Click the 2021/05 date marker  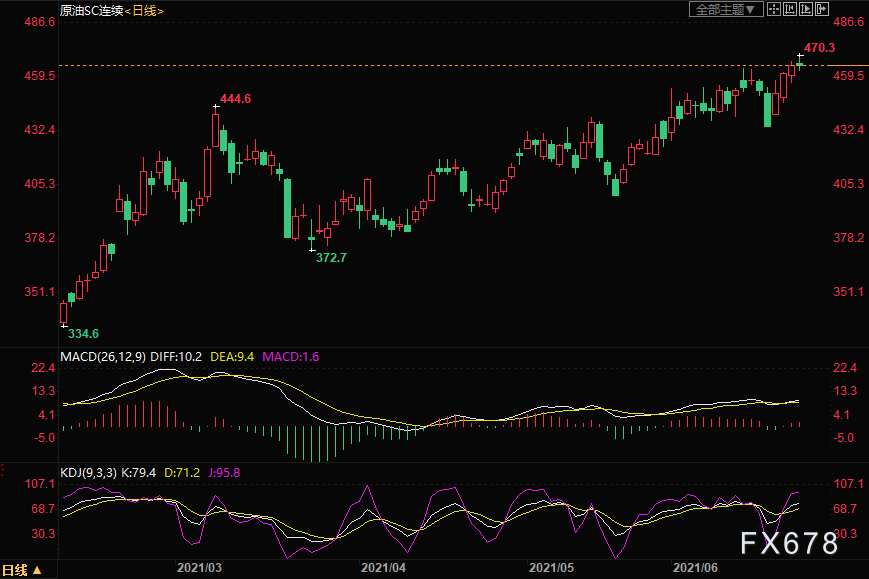[x=551, y=568]
